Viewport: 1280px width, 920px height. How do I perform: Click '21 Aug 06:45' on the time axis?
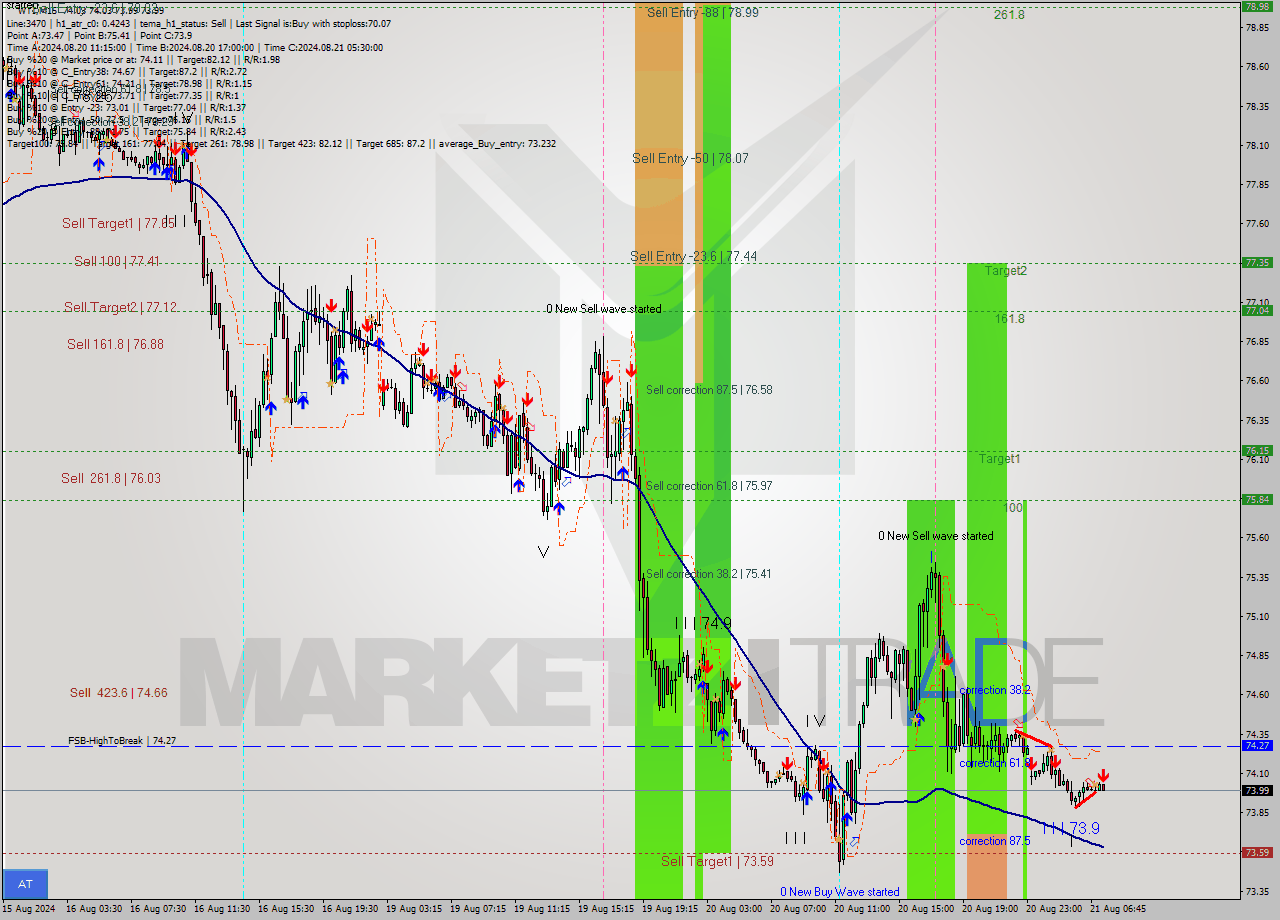point(1120,909)
